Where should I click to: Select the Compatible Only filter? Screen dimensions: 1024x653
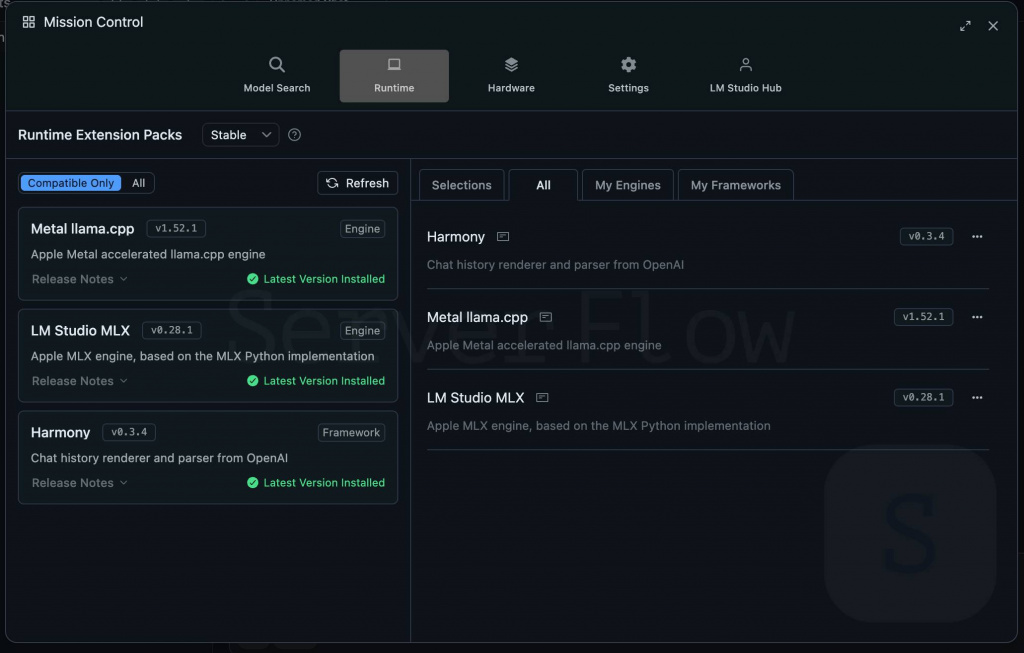coord(70,182)
